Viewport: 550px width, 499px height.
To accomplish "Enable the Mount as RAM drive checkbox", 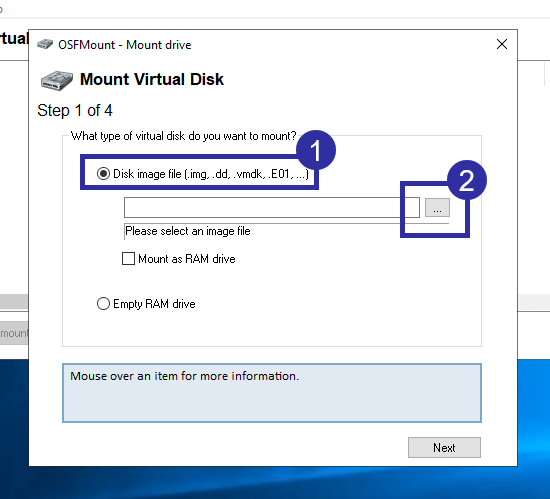I will (x=128, y=259).
